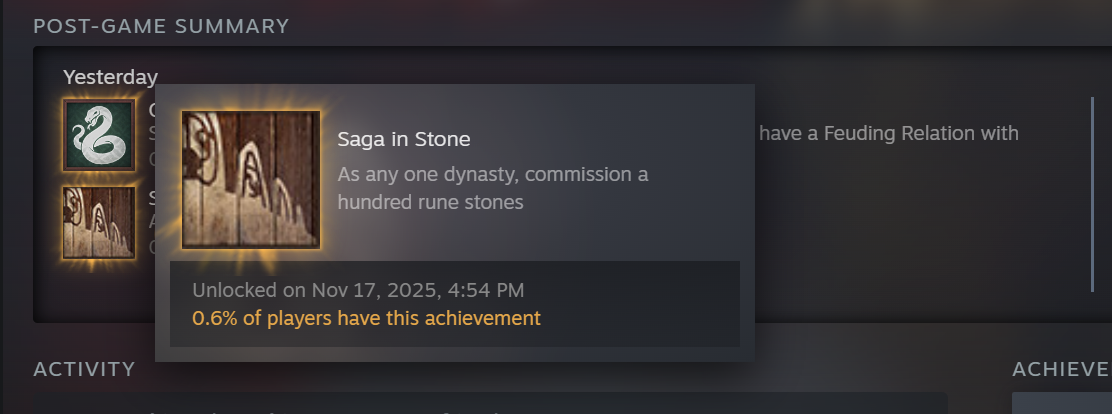Image resolution: width=1112 pixels, height=414 pixels.
Task: Click the partly hidden snake achievement title
Action: pos(151,110)
